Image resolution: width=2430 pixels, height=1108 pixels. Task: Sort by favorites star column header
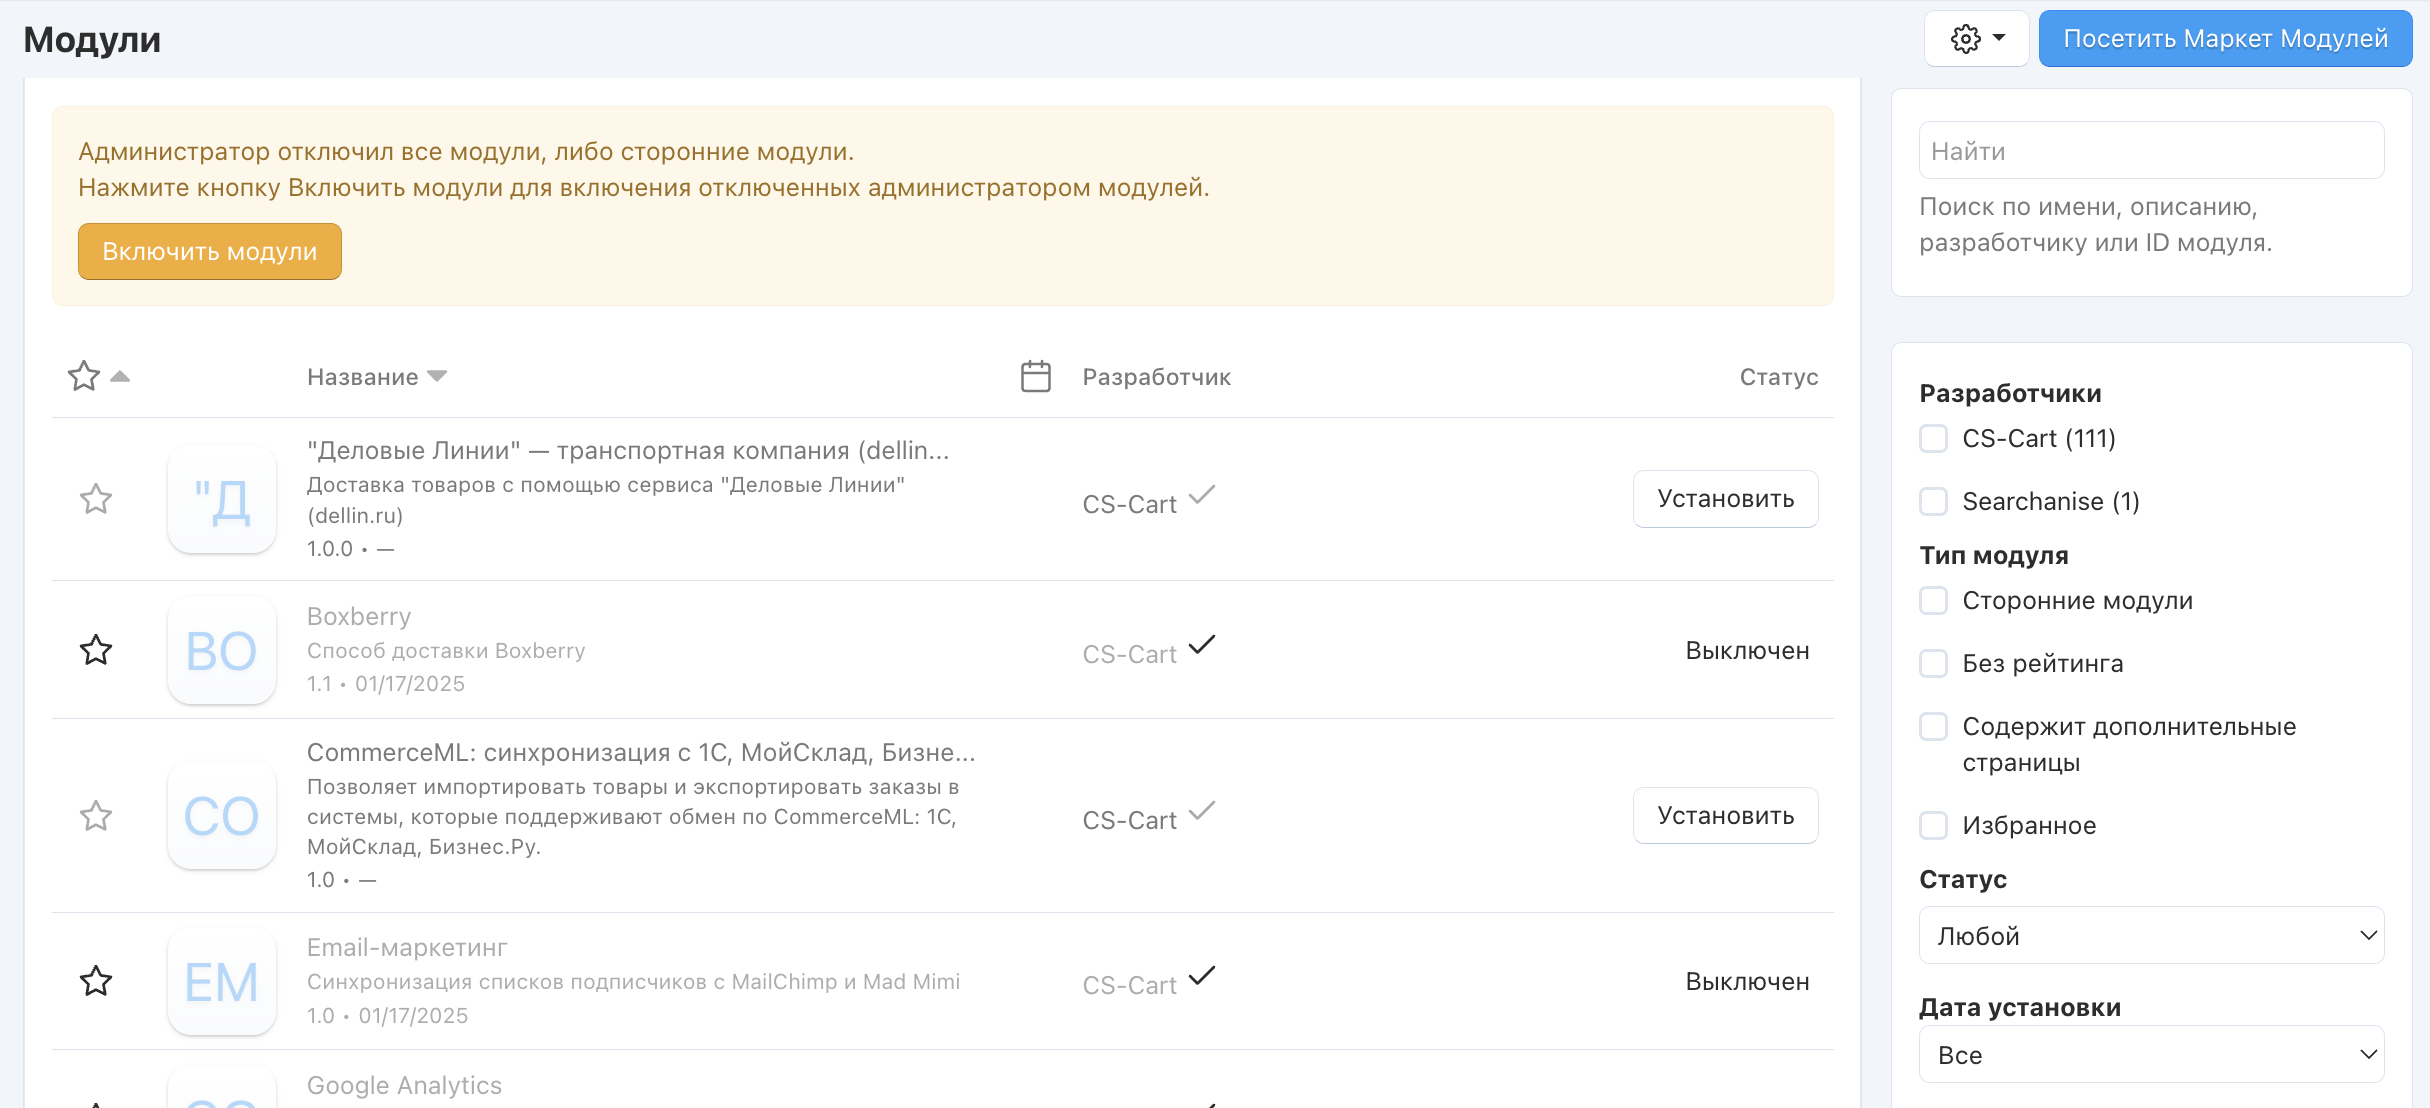(x=85, y=377)
